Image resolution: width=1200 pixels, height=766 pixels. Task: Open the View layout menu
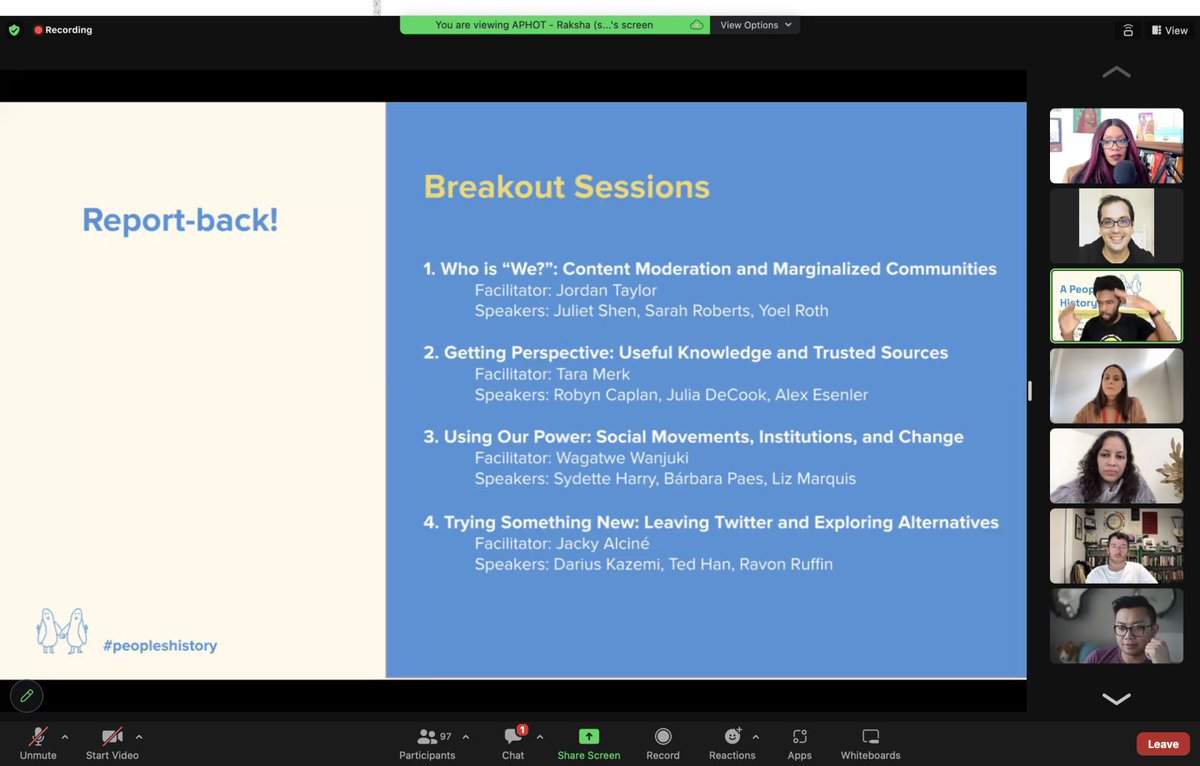1169,30
